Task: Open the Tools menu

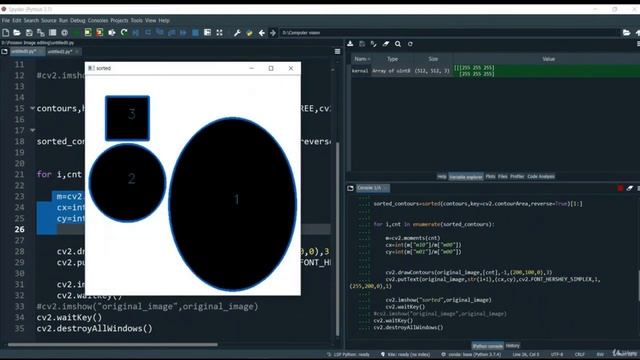Action: 137,20
